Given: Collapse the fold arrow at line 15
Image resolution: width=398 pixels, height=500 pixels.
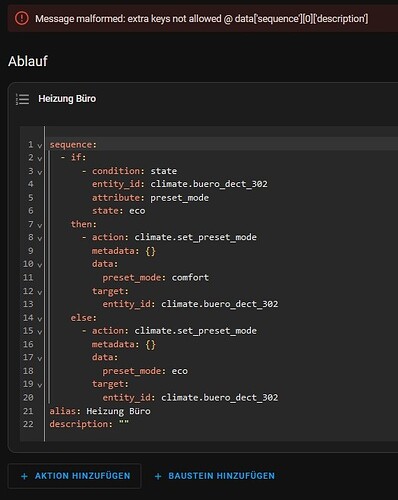Looking at the screenshot, I should (40, 332).
